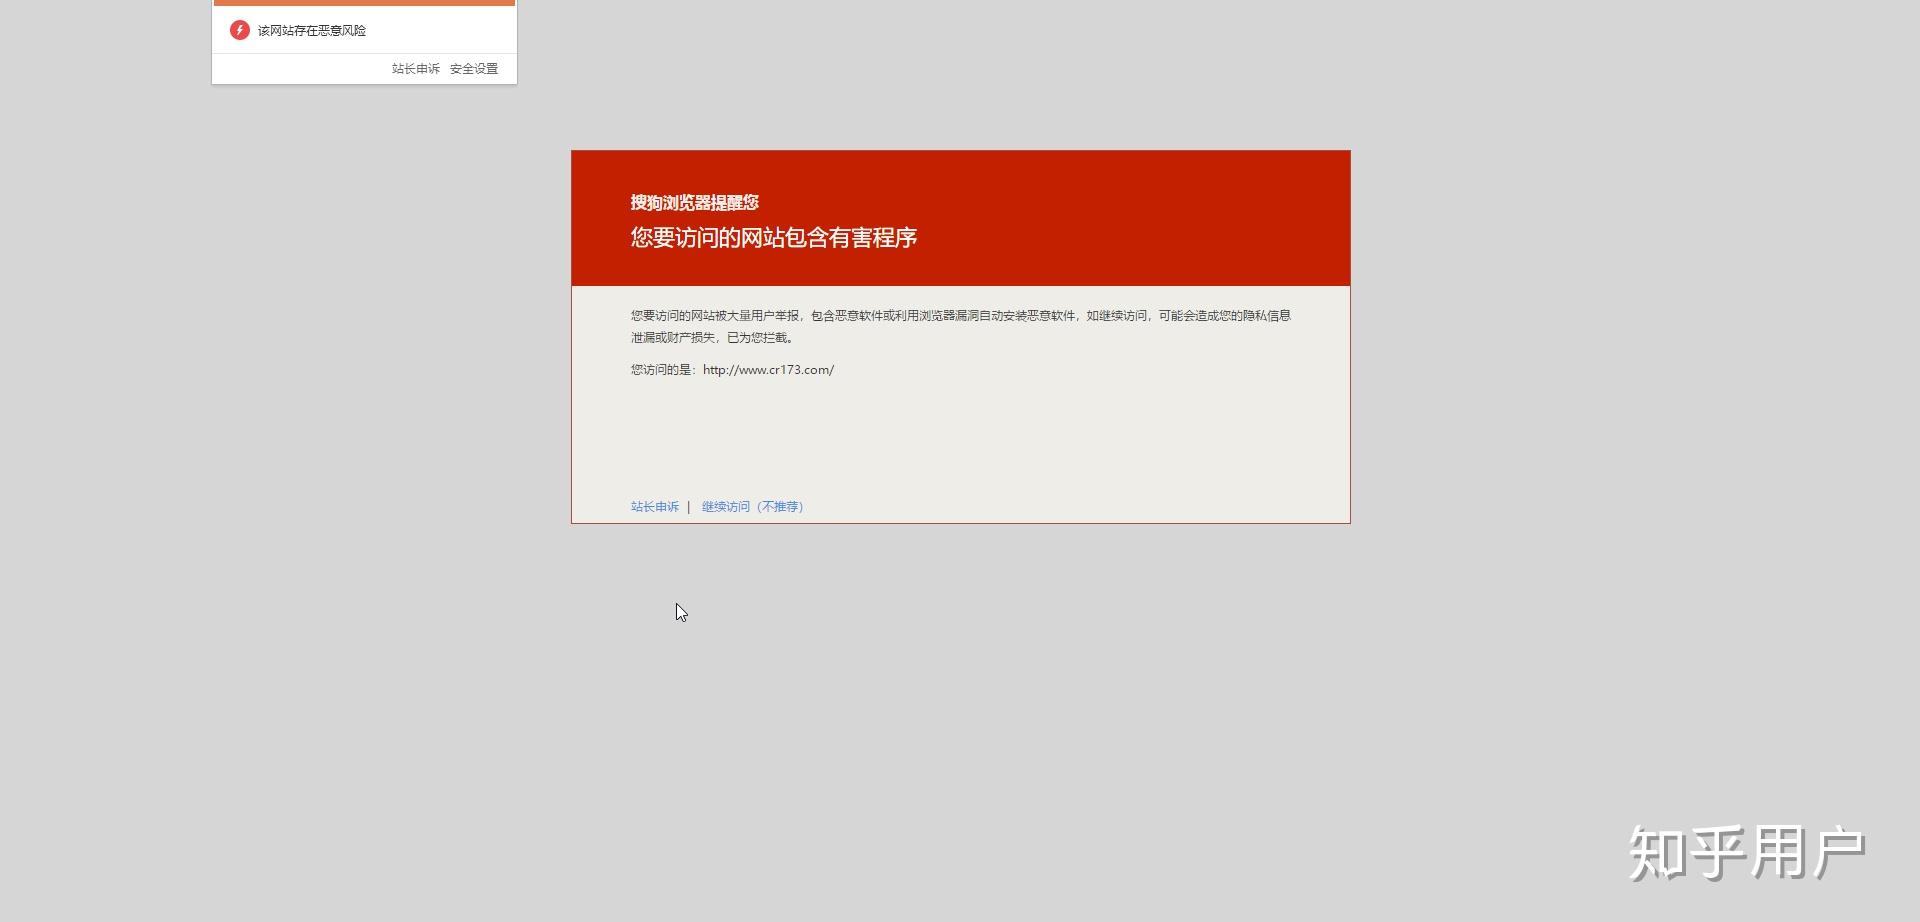Click the 搜狗浏览器提醒您 heading
1920x922 pixels.
[695, 203]
